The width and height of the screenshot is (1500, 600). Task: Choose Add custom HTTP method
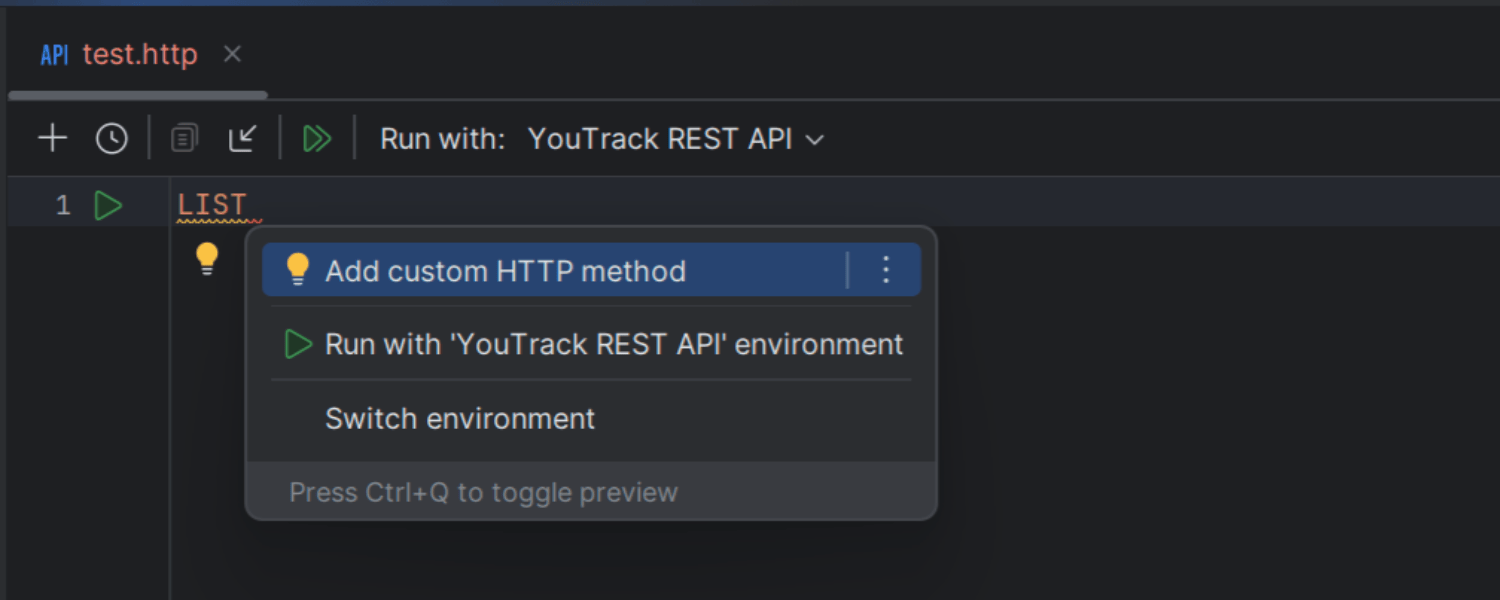click(x=505, y=271)
